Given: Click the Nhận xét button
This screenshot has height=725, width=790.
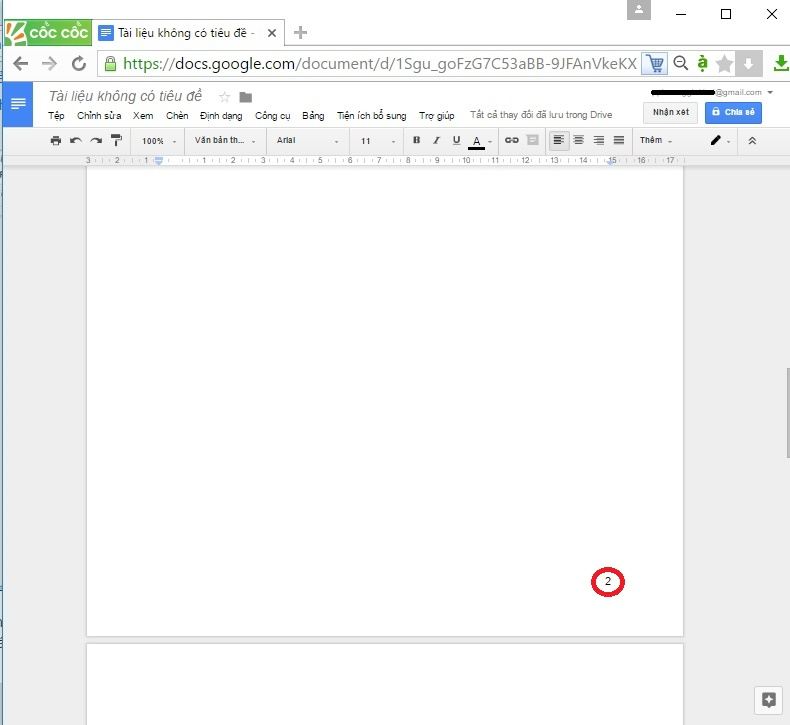Looking at the screenshot, I should [x=670, y=112].
